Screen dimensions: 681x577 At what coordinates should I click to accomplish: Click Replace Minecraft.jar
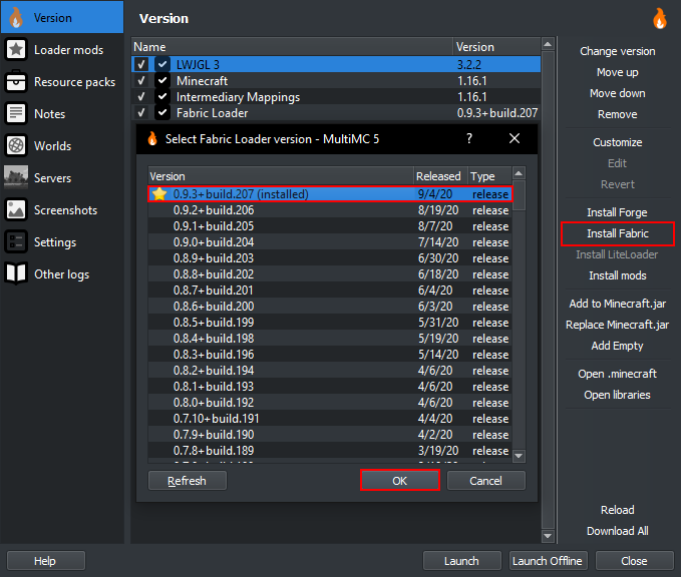pos(618,325)
